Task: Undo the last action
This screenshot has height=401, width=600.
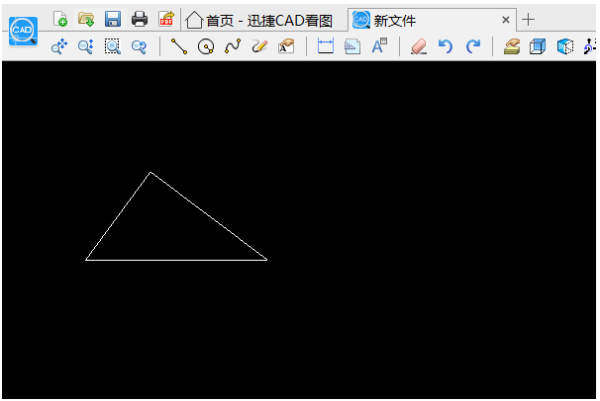Action: coord(446,46)
